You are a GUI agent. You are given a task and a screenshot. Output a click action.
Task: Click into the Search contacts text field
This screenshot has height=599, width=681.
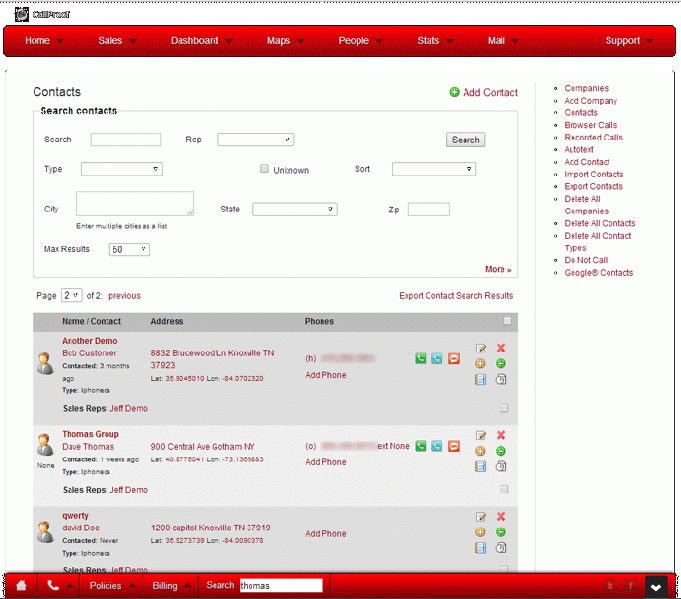(x=126, y=139)
